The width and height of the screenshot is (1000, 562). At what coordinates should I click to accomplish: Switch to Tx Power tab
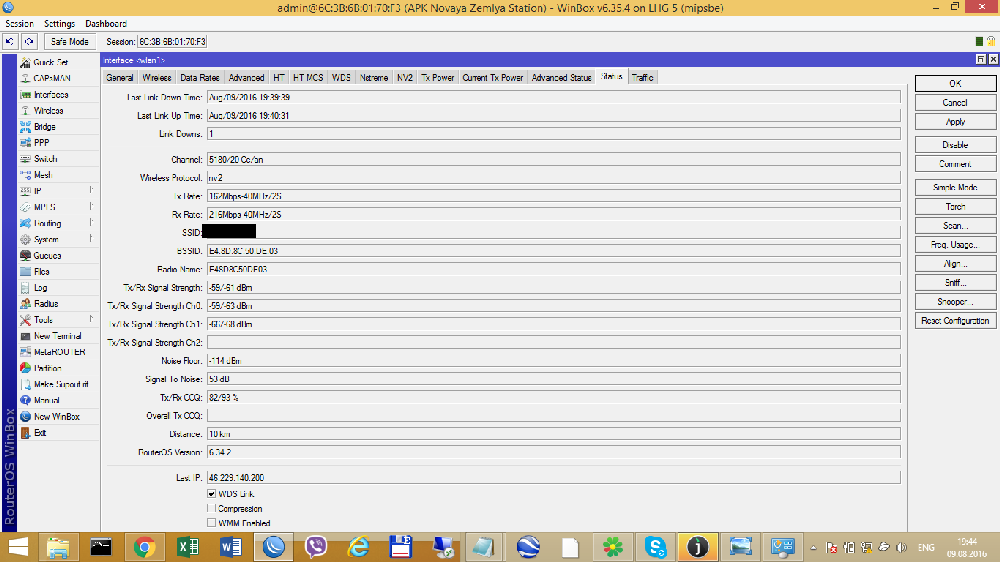click(x=438, y=77)
